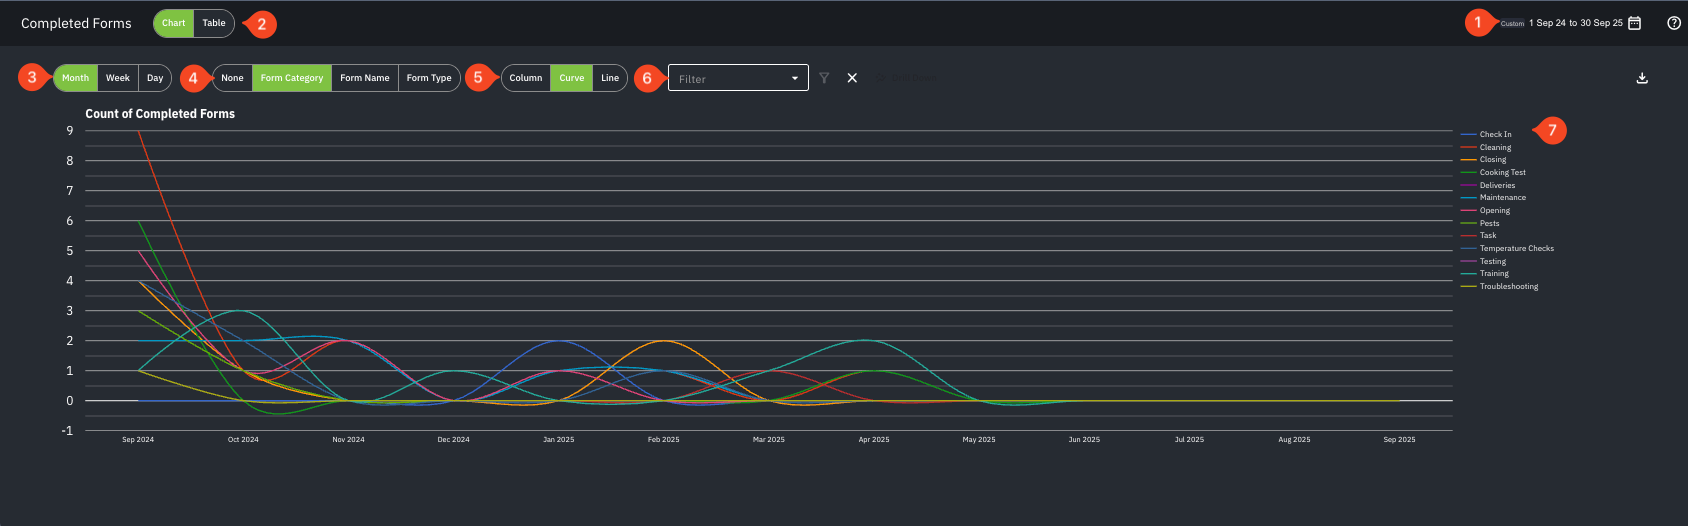The width and height of the screenshot is (1688, 526).
Task: Toggle Training series in legend
Action: click(x=1485, y=273)
